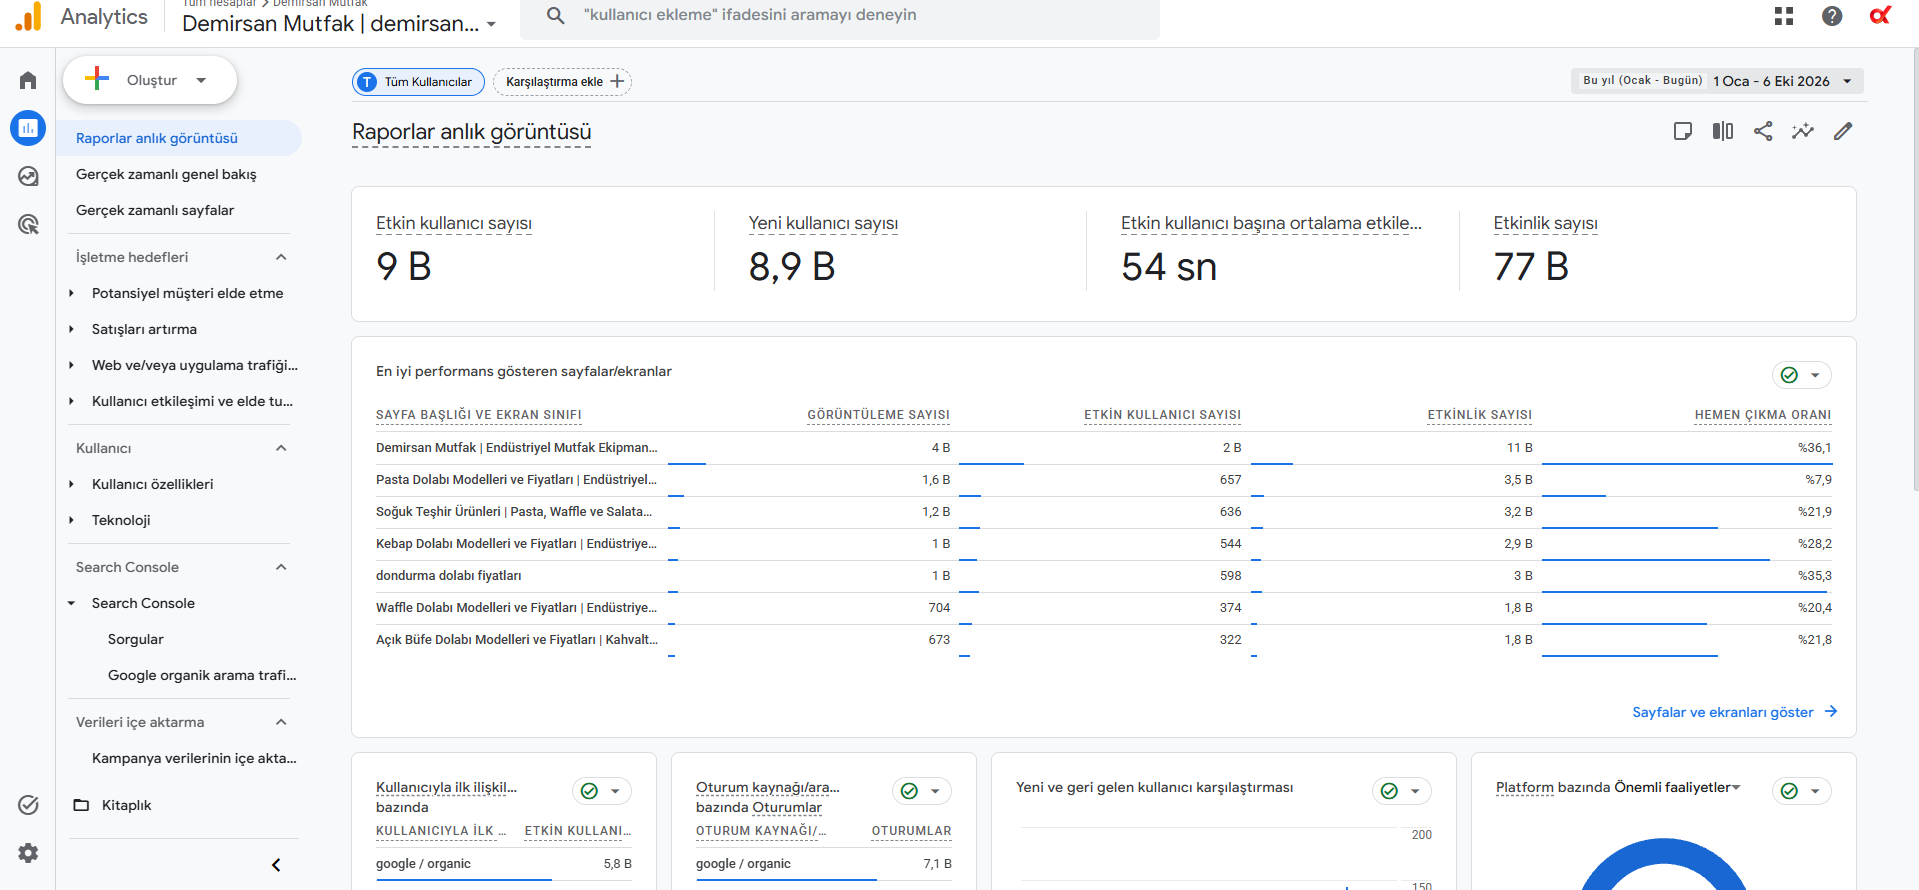Image resolution: width=1919 pixels, height=890 pixels.
Task: Collapse the navigation with the left chevron
Action: (276, 865)
